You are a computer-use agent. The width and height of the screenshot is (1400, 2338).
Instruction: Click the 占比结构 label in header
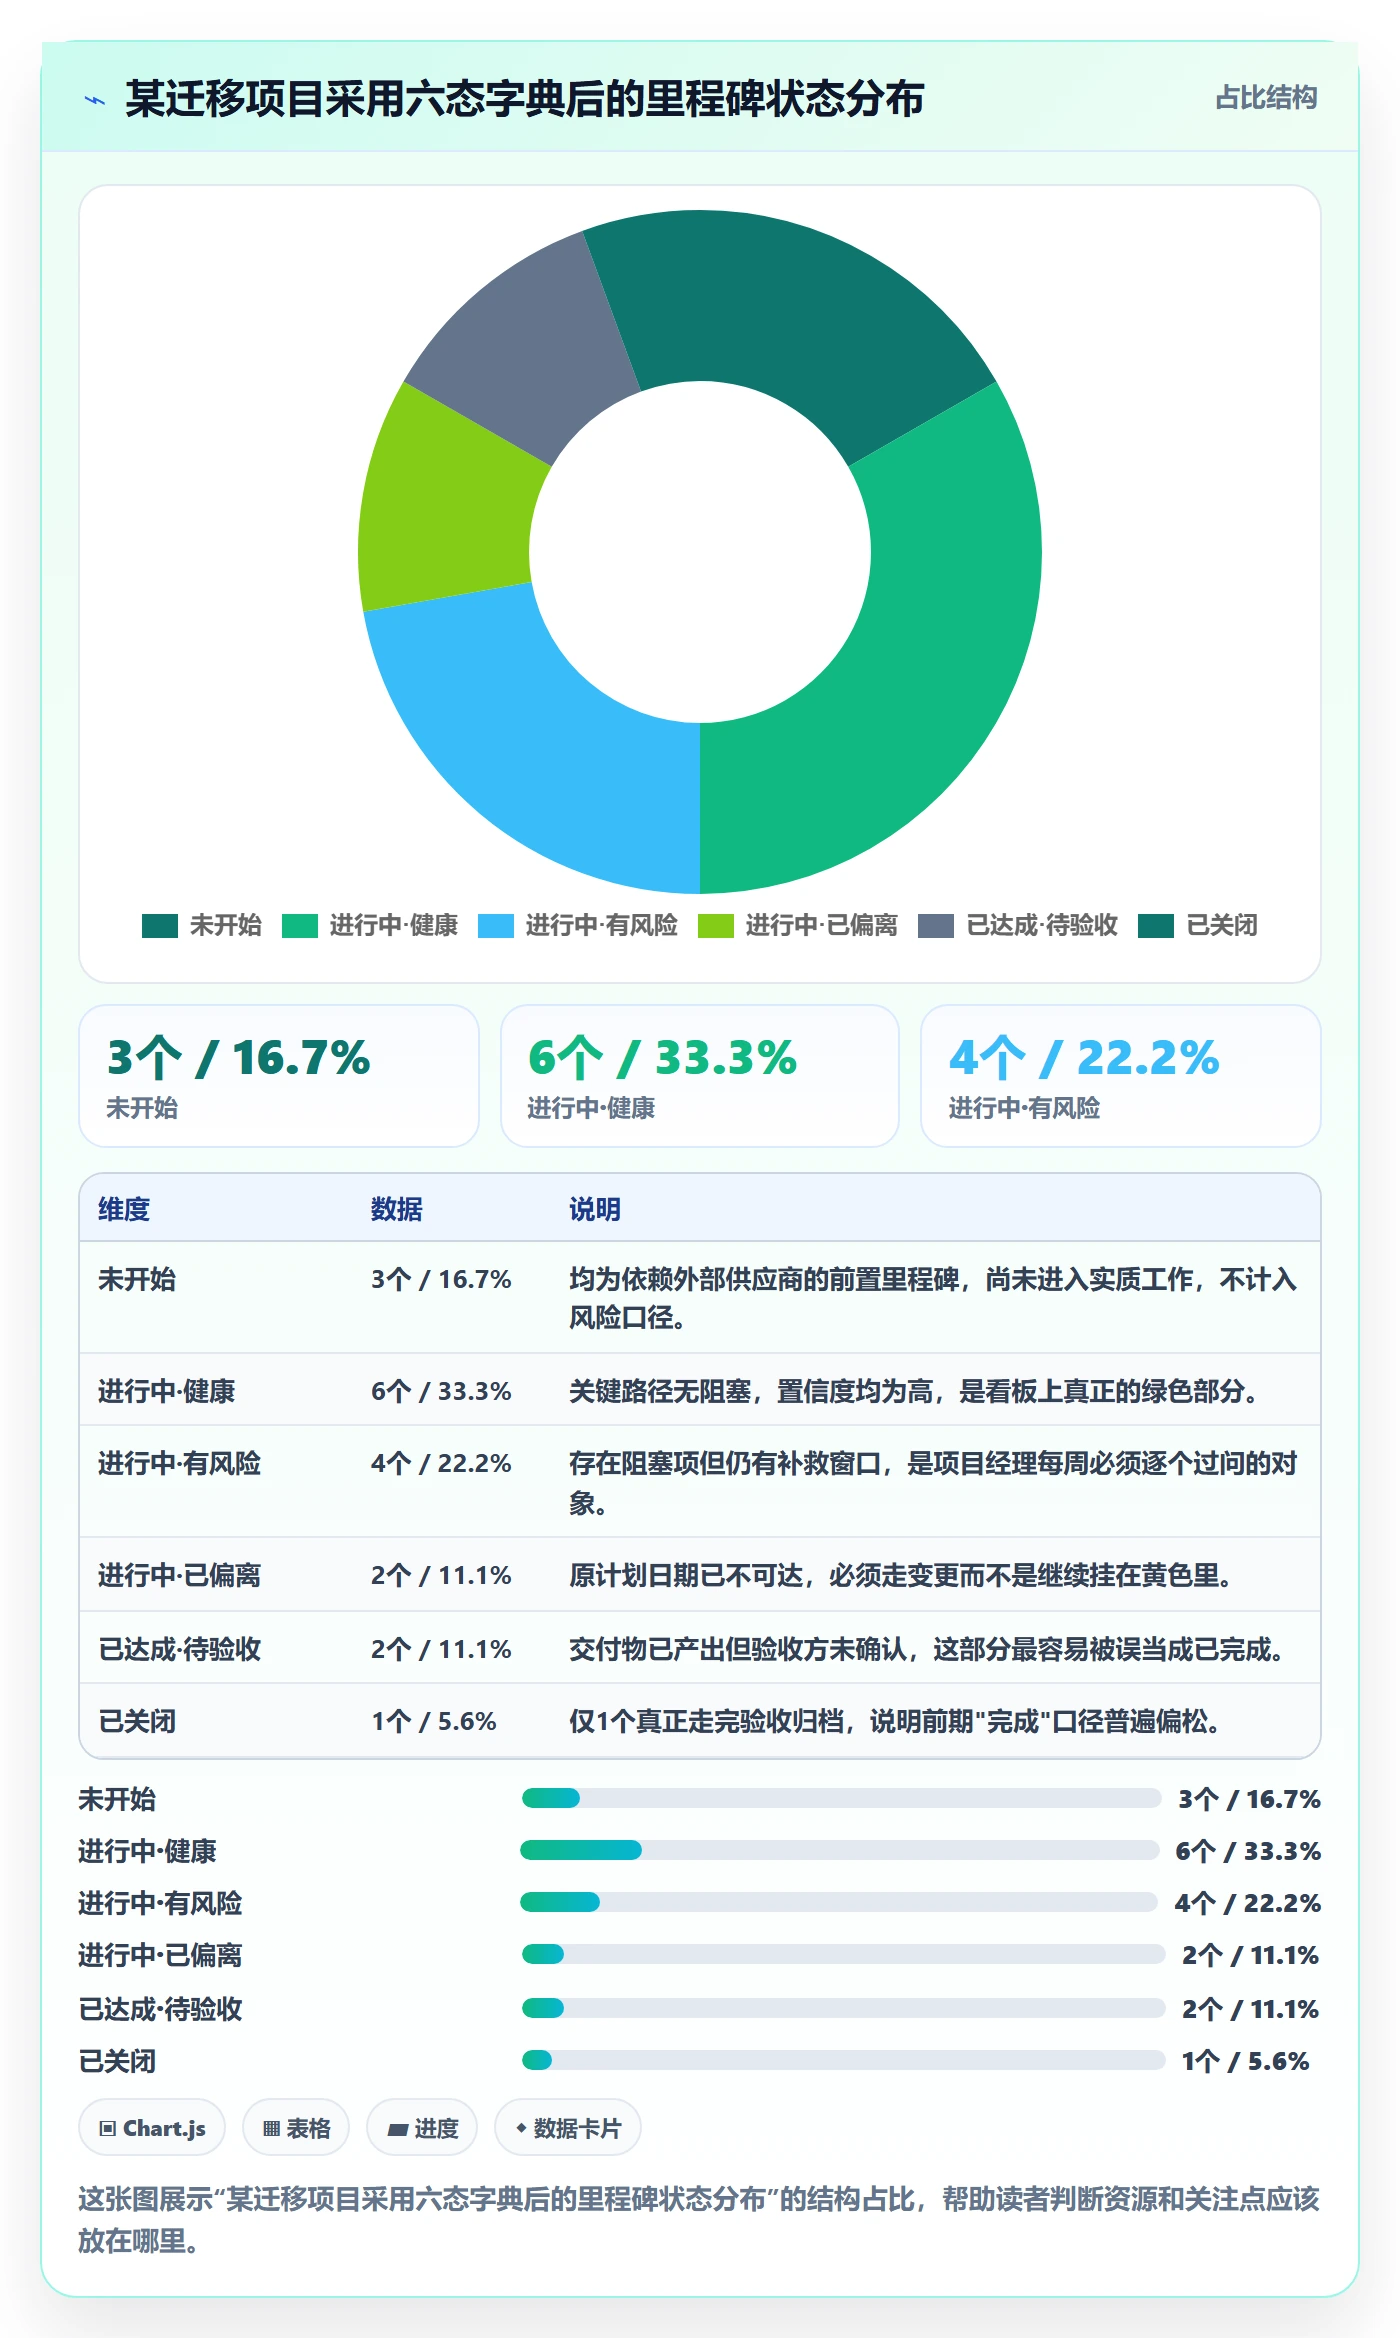(1266, 98)
